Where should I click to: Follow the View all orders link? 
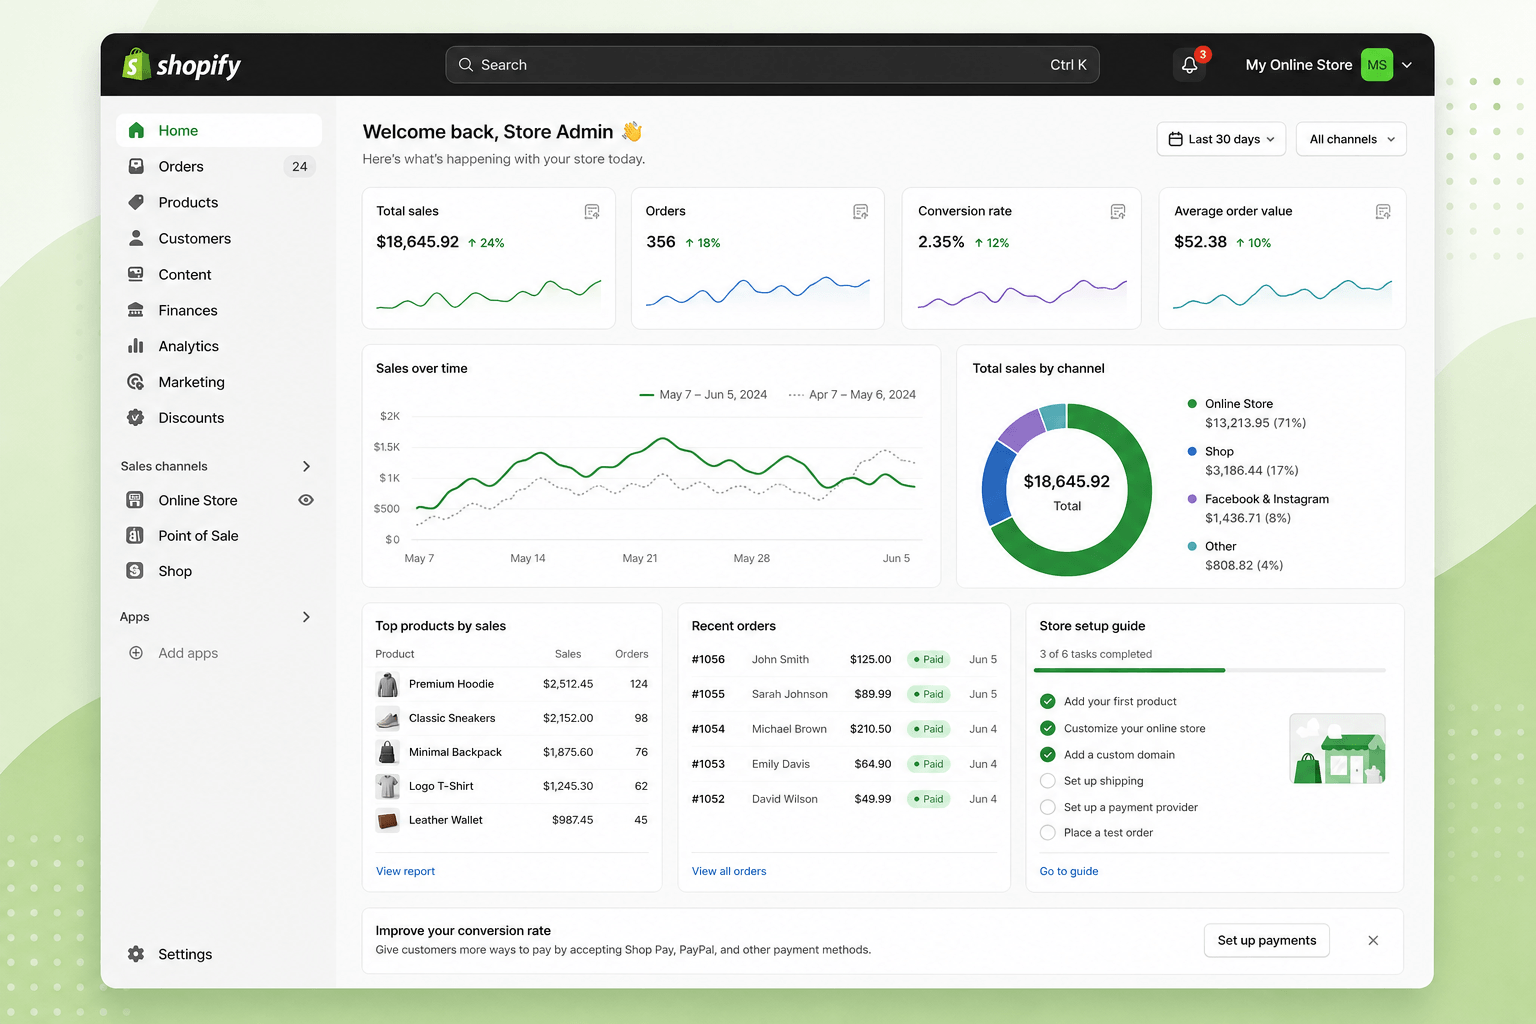[729, 872]
